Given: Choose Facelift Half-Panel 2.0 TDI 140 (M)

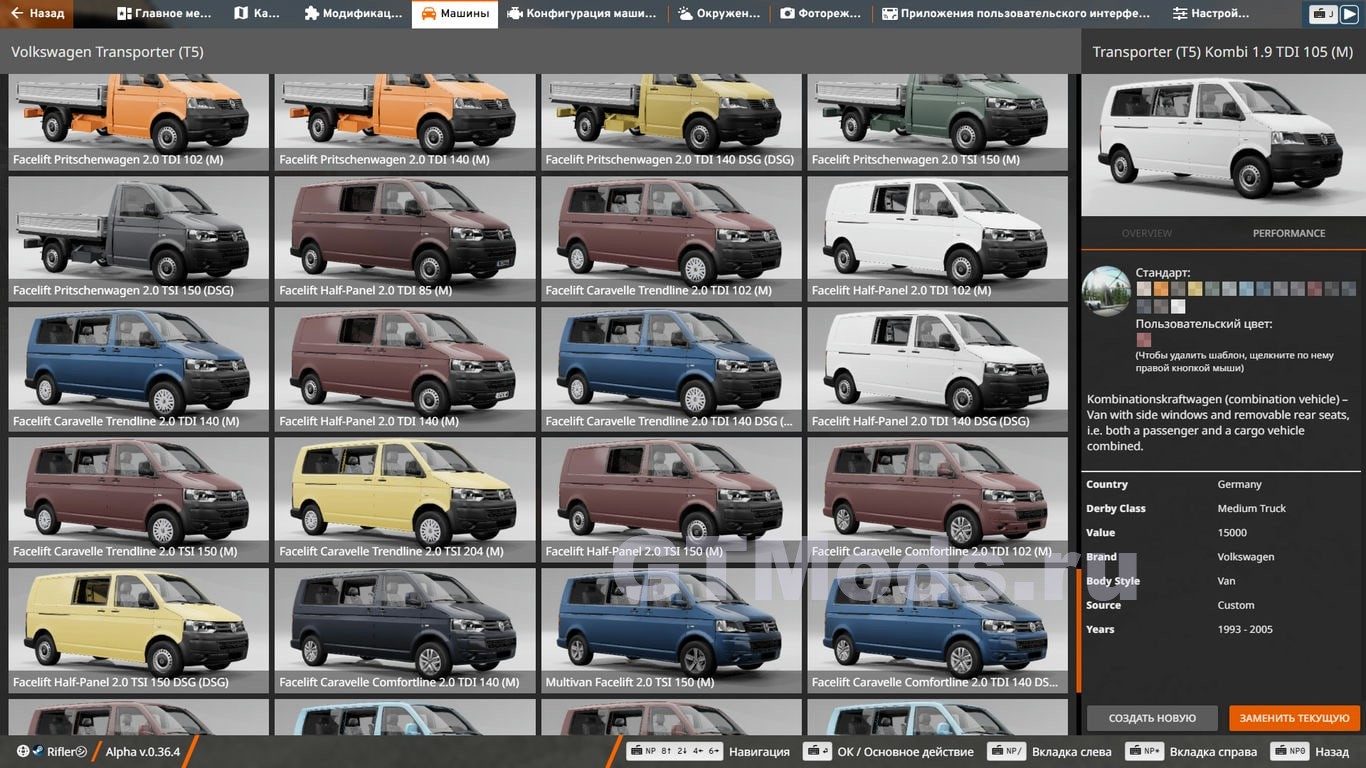Looking at the screenshot, I should pyautogui.click(x=405, y=369).
